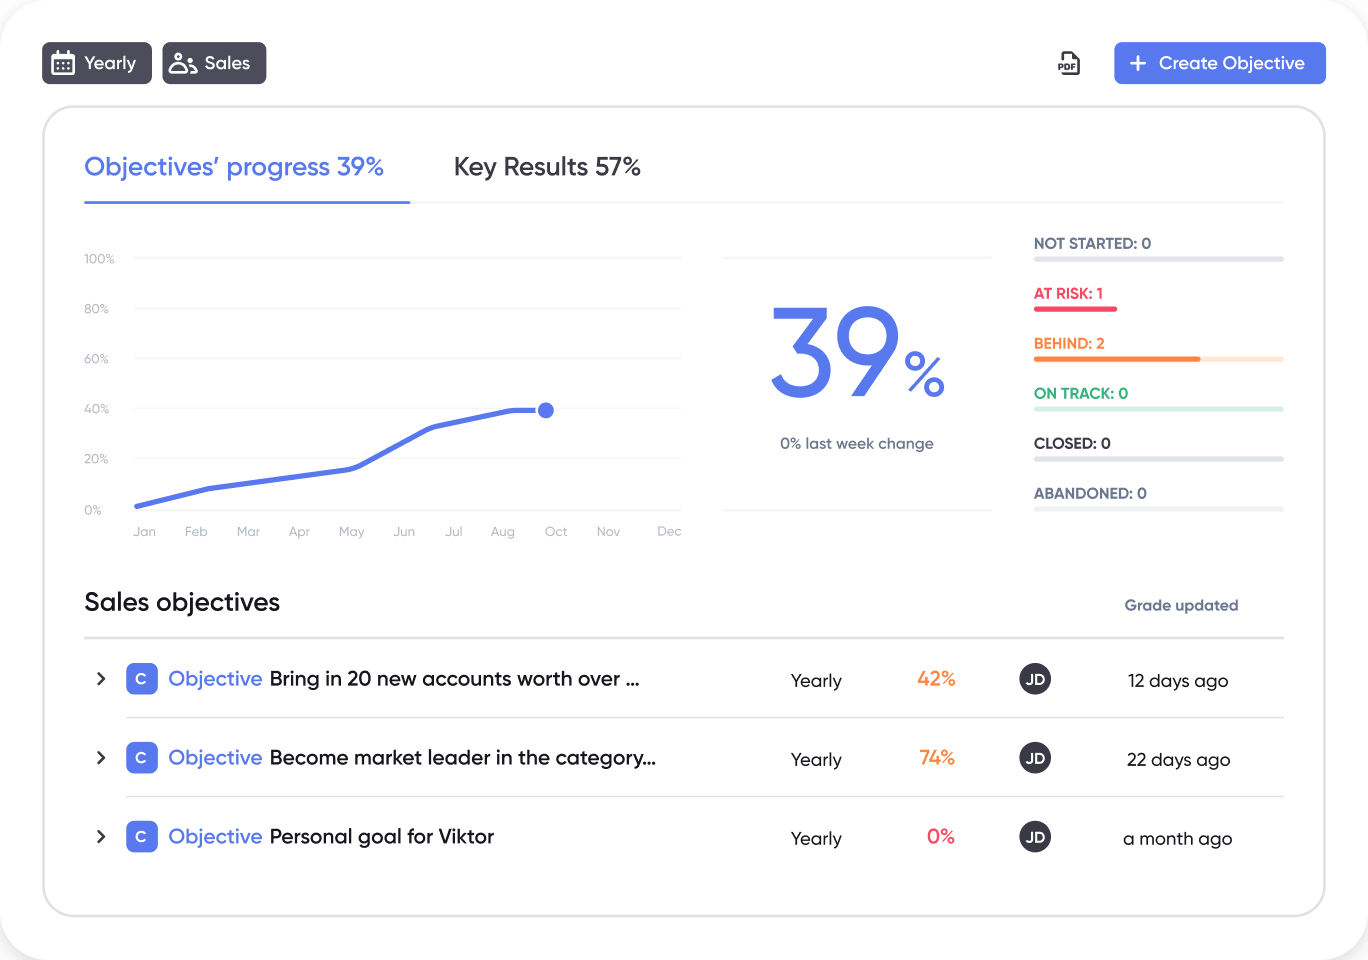Click the PDF export icon
This screenshot has height=960, width=1368.
pos(1068,63)
